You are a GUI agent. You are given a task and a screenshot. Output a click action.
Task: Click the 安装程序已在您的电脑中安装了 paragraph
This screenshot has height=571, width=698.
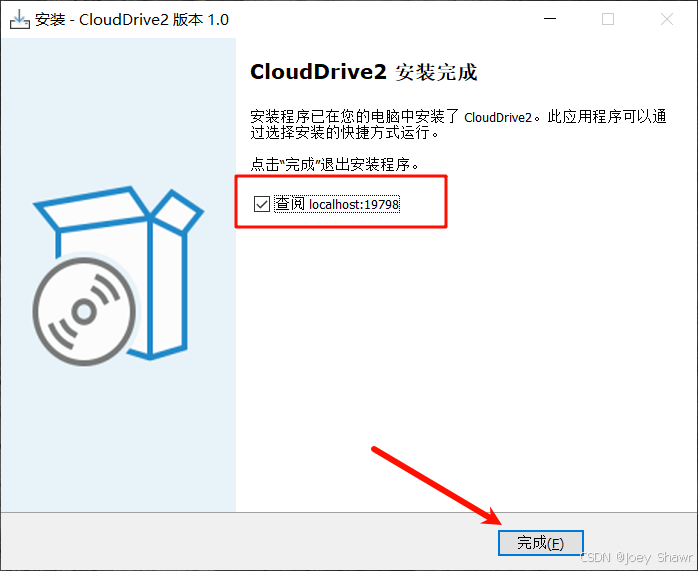[458, 124]
